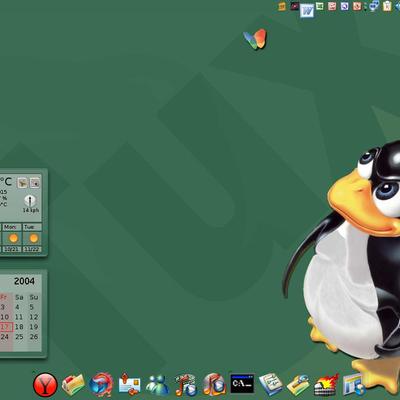400x400 pixels.
Task: Select the highlighted 17 in the calendar
Action: pos(5,327)
